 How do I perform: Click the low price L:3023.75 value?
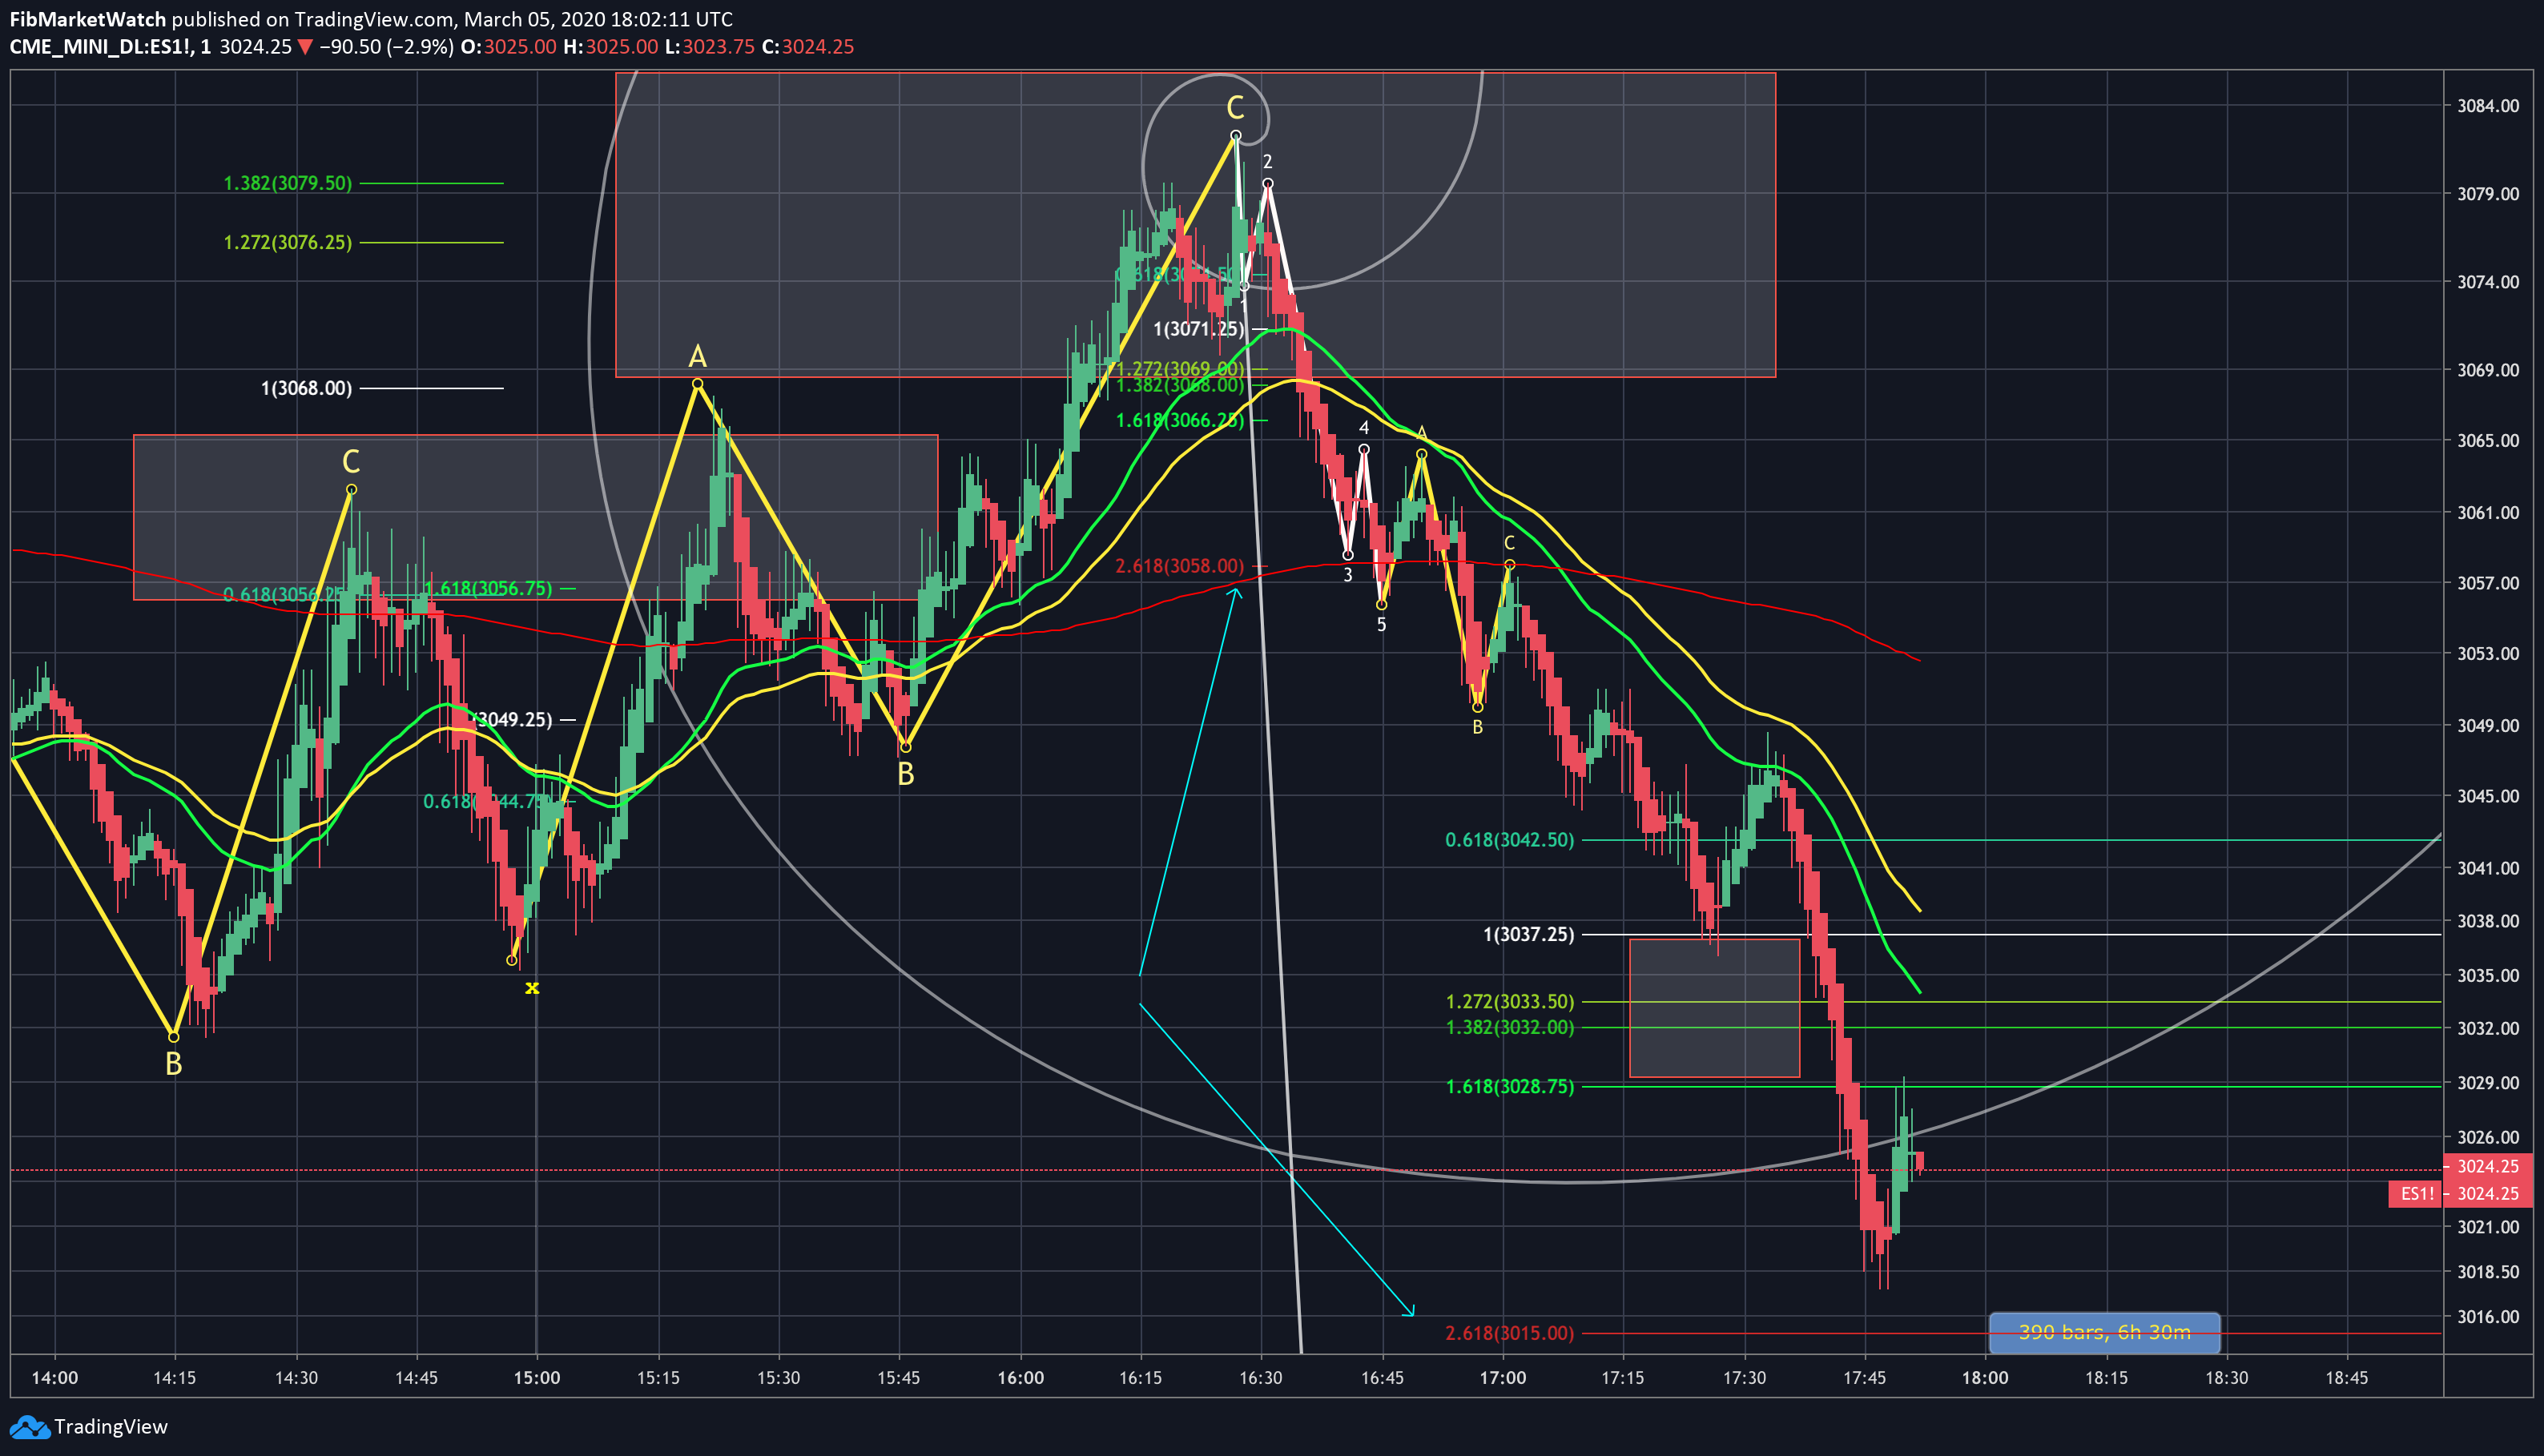pyautogui.click(x=710, y=47)
